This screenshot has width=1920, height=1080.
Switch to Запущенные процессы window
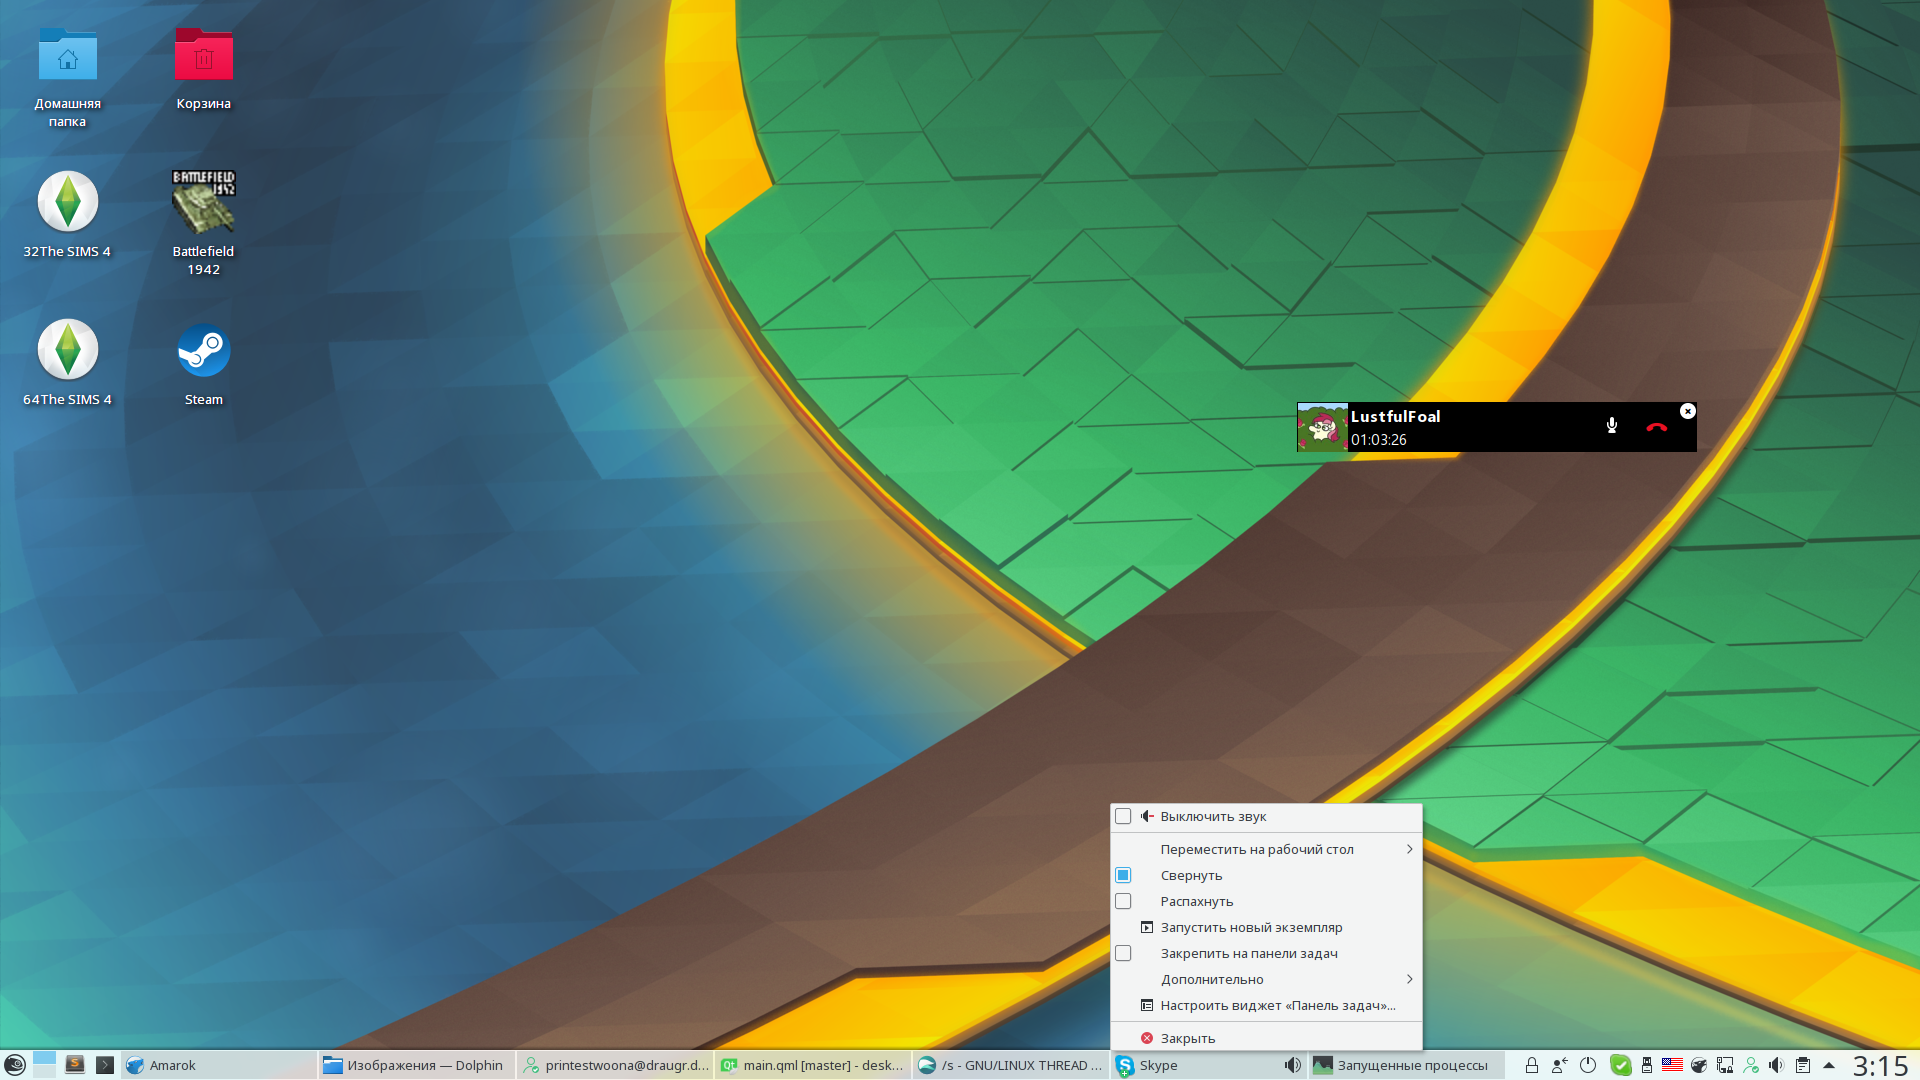tap(1406, 1065)
